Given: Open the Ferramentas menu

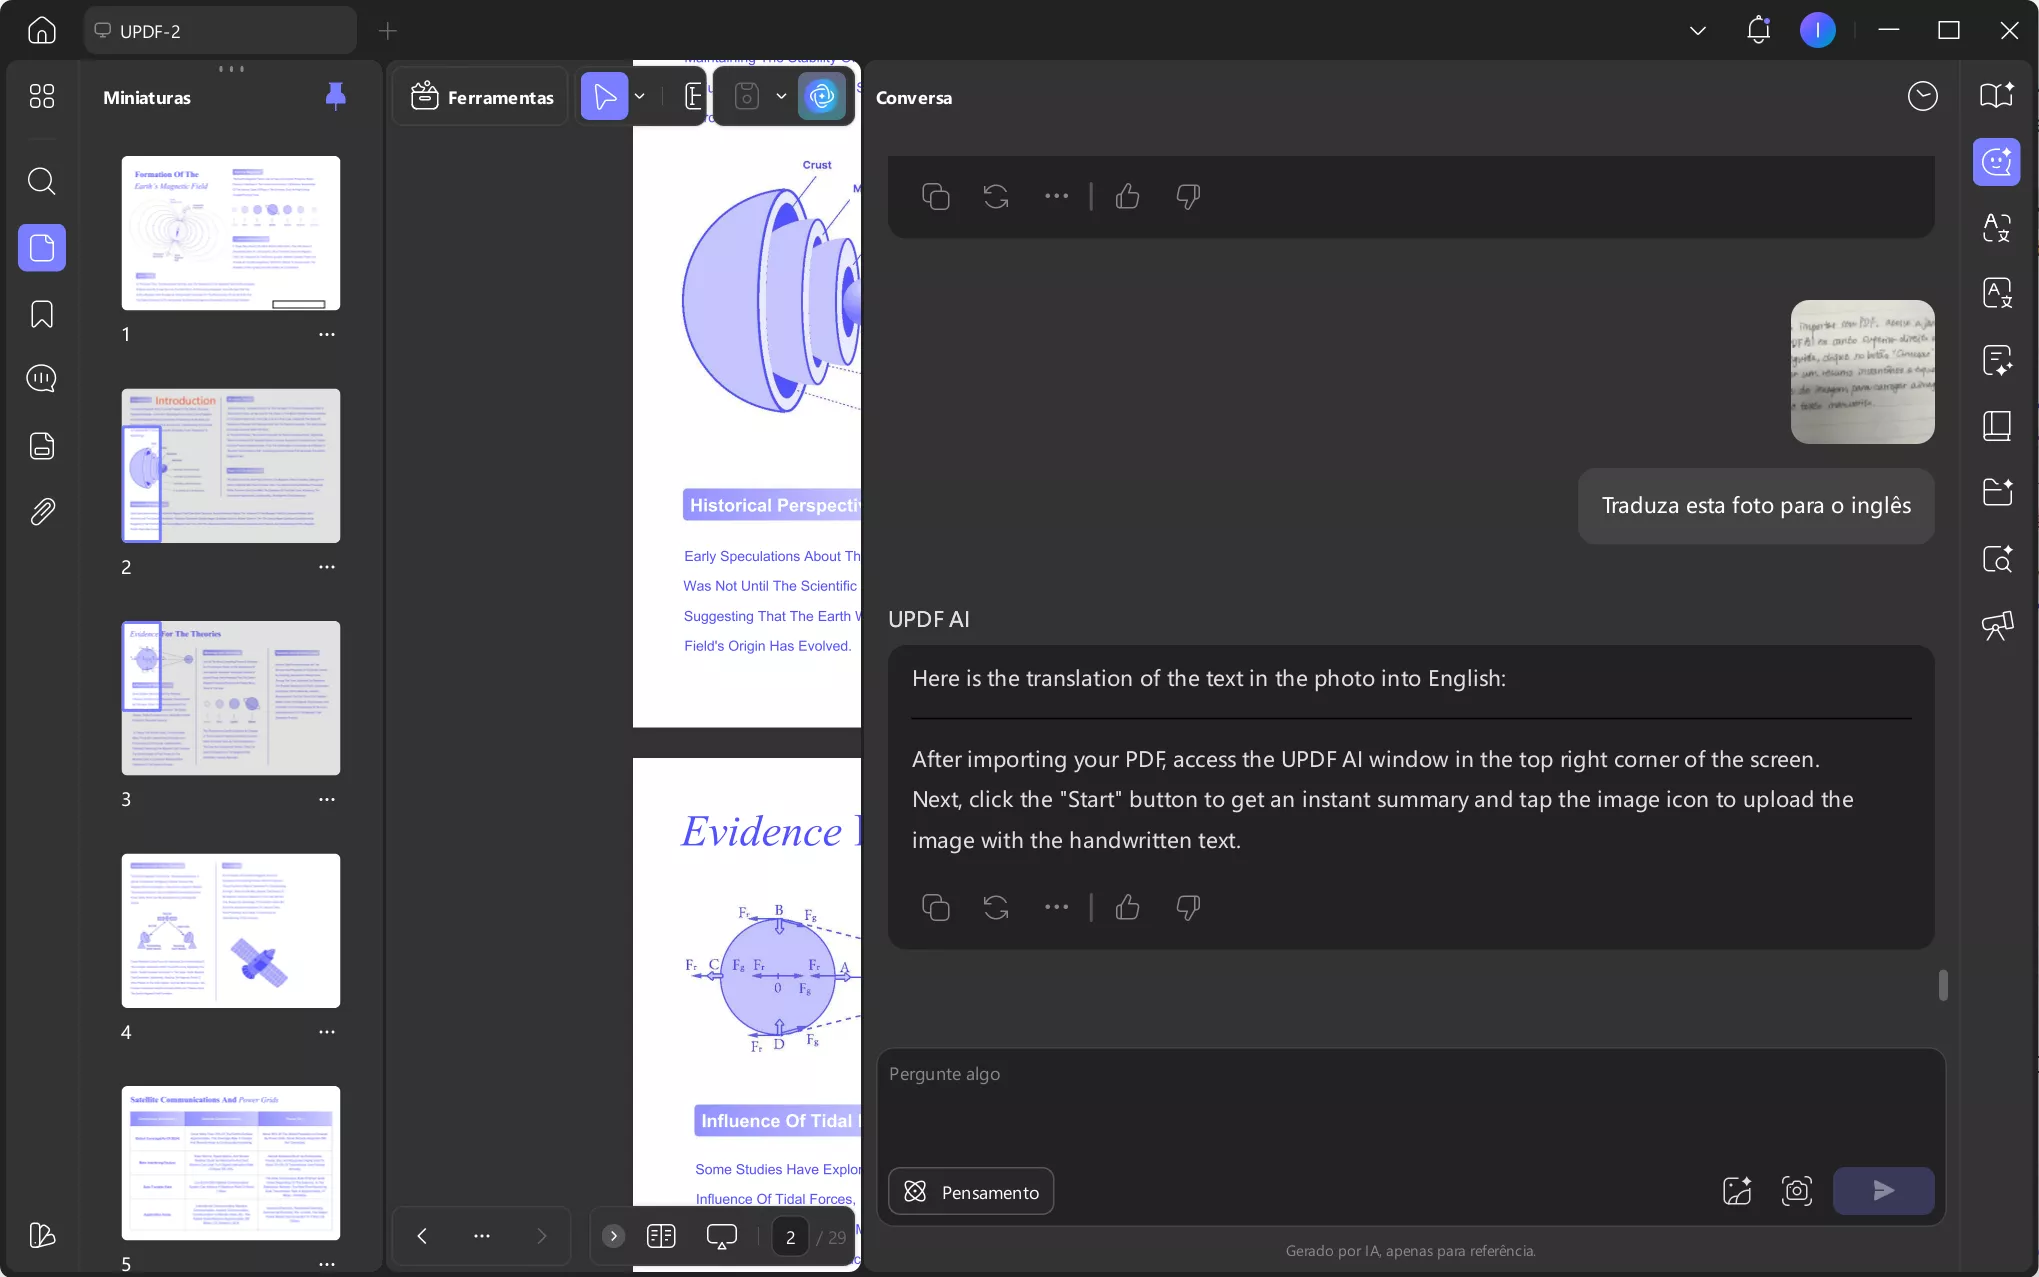Looking at the screenshot, I should pos(481,97).
